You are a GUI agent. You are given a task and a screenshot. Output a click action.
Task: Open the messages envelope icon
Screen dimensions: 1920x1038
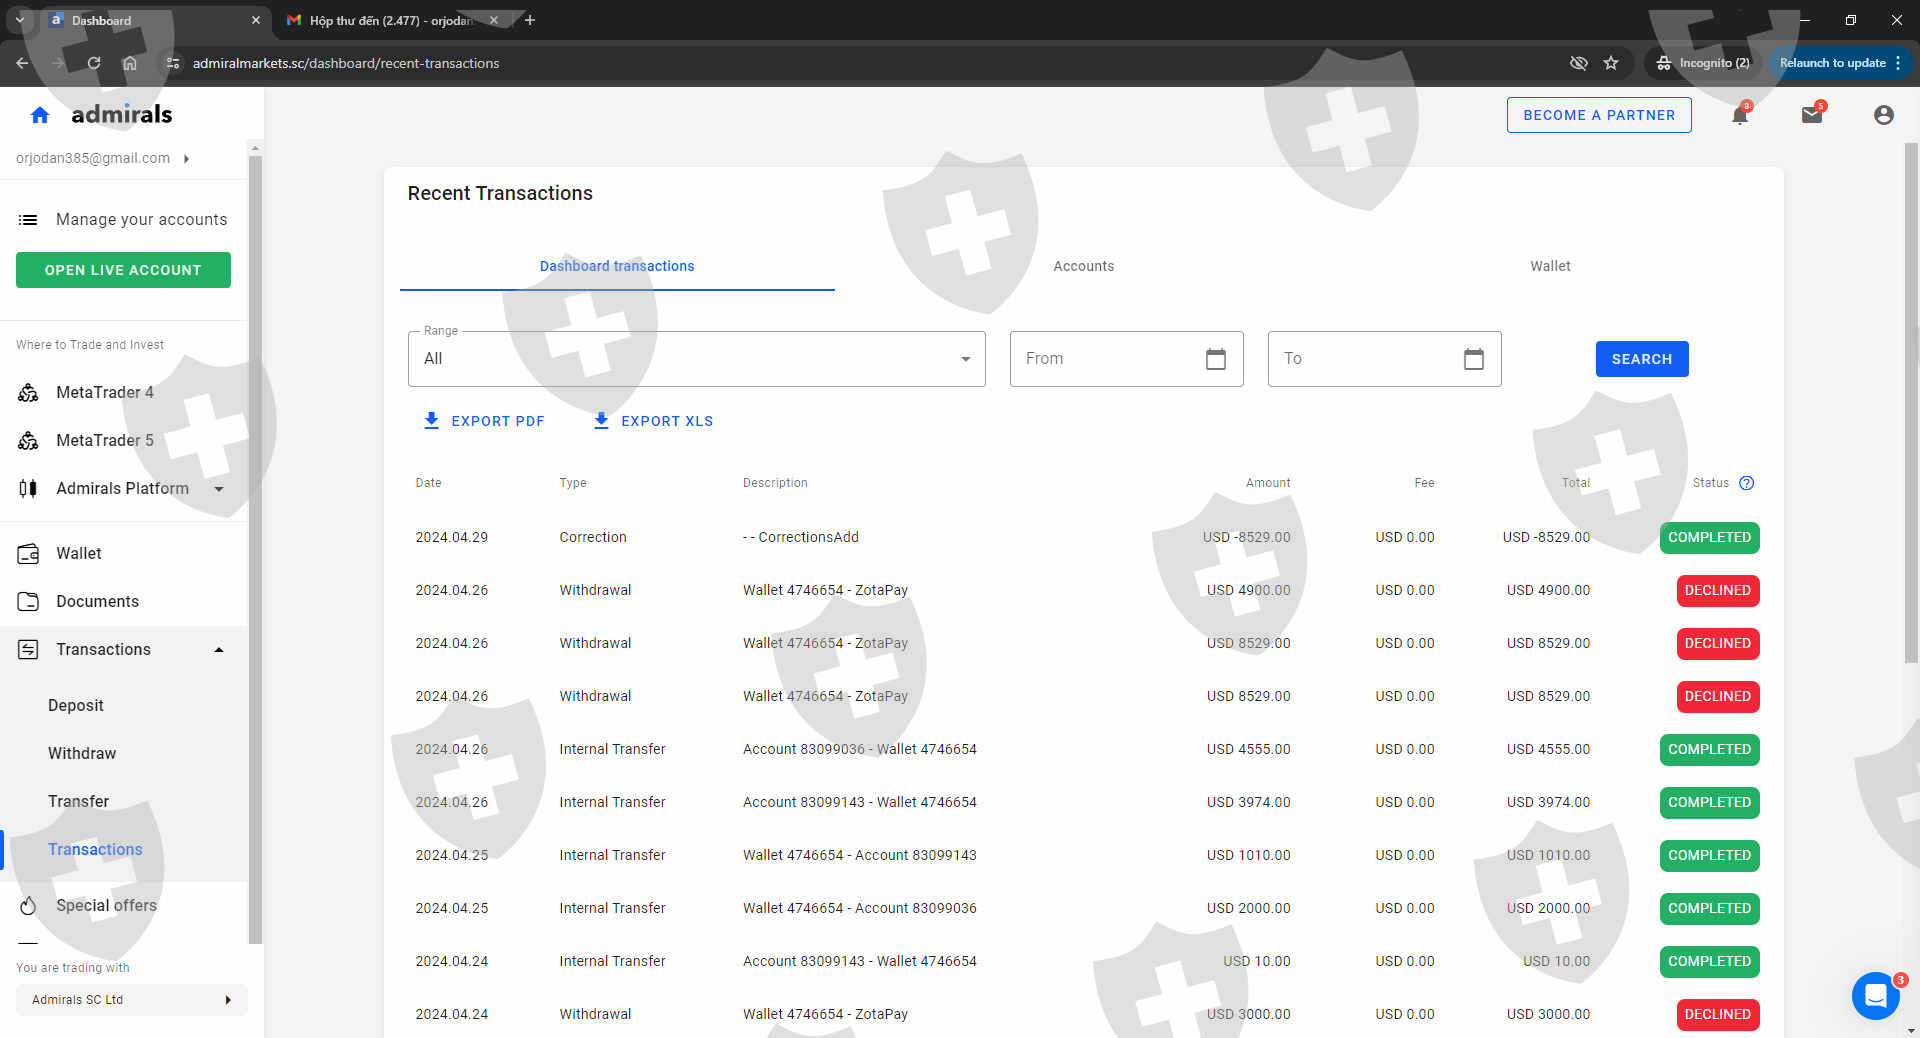click(1811, 115)
